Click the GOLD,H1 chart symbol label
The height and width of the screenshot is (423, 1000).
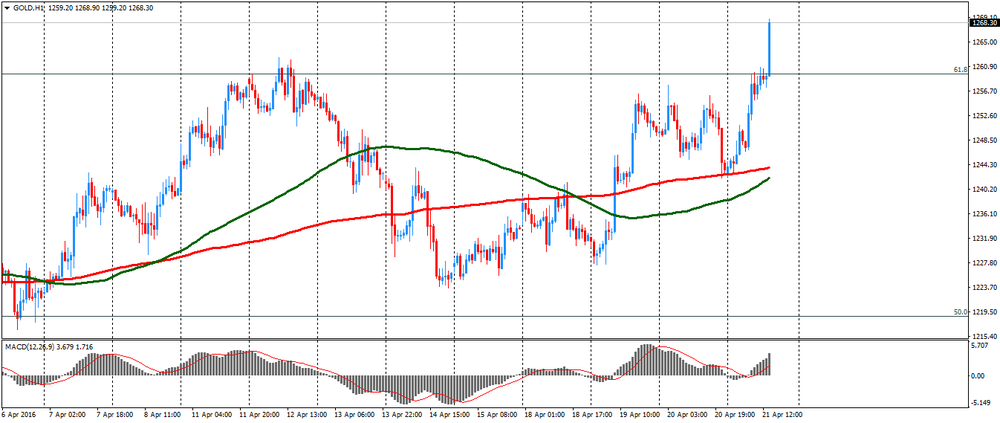coord(28,7)
